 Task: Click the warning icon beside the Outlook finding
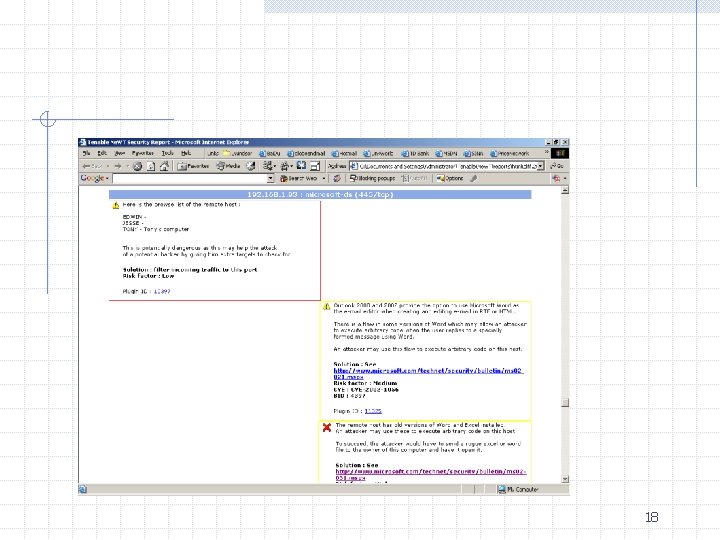326,306
